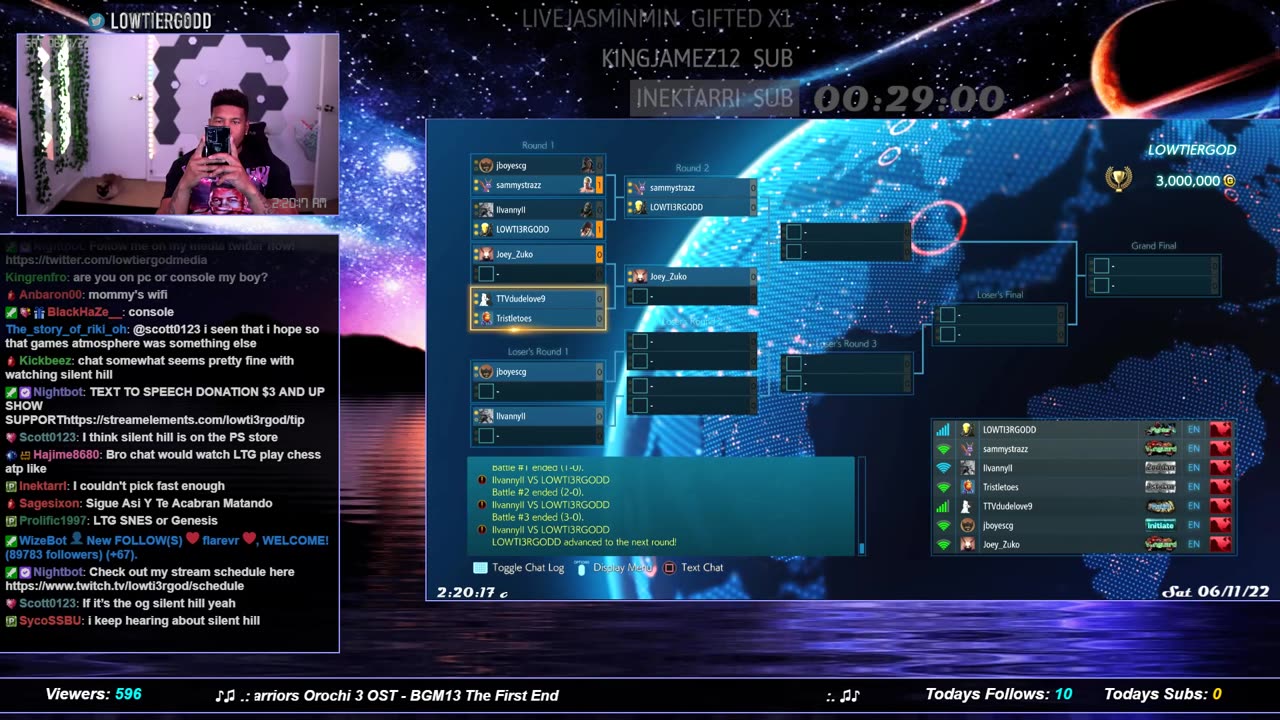Click the Options button icon beside Display Menu
Viewport: 1280px width, 720px height.
pos(581,567)
